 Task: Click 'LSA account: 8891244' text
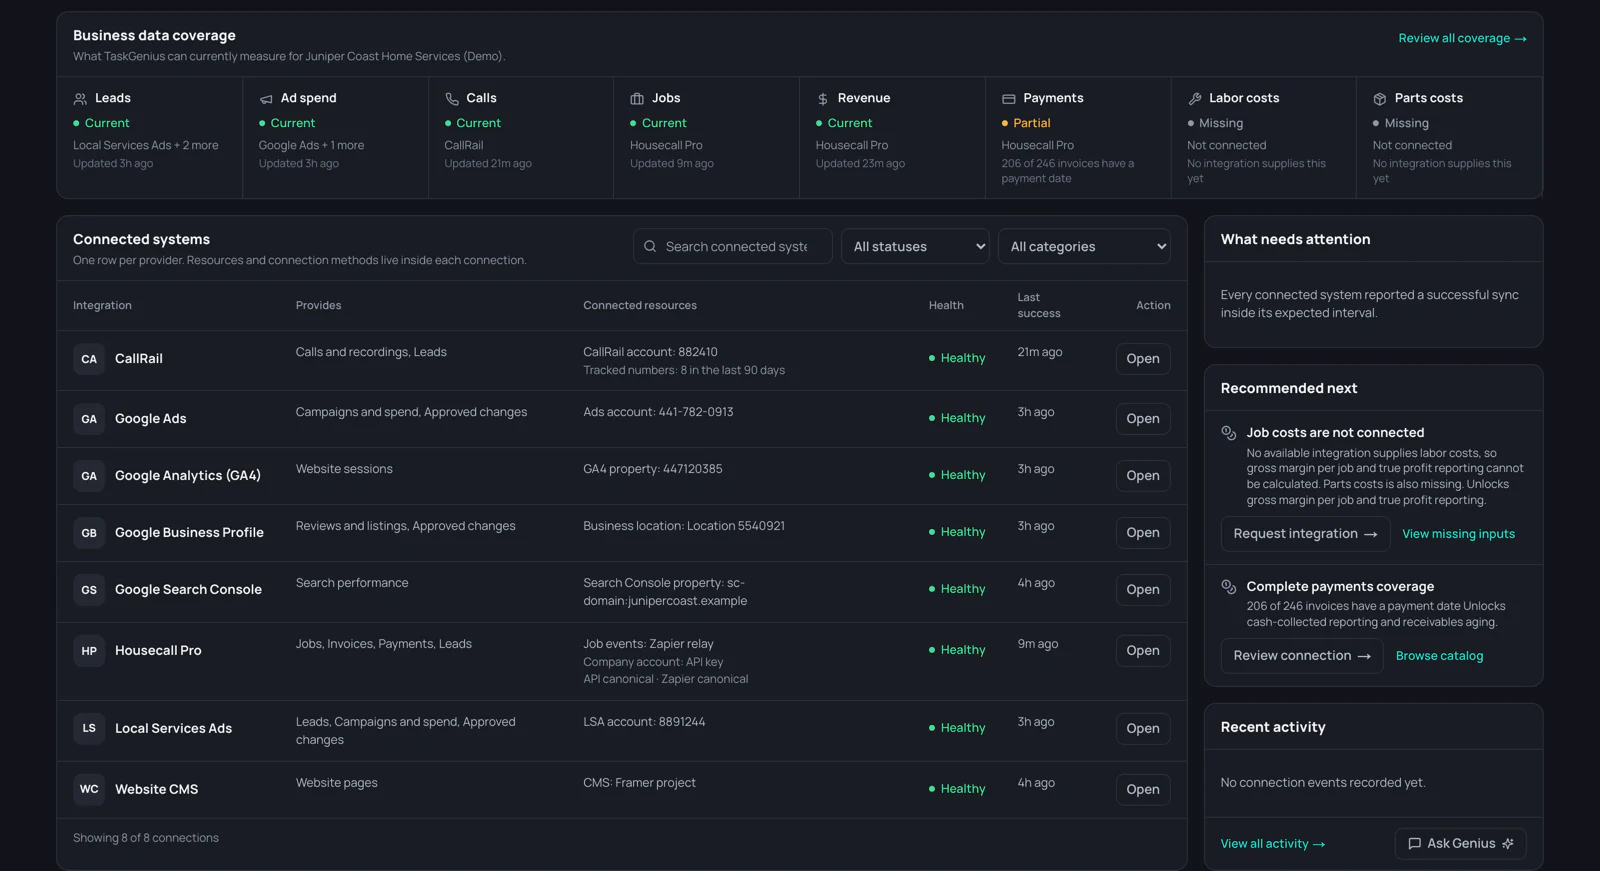coord(644,722)
